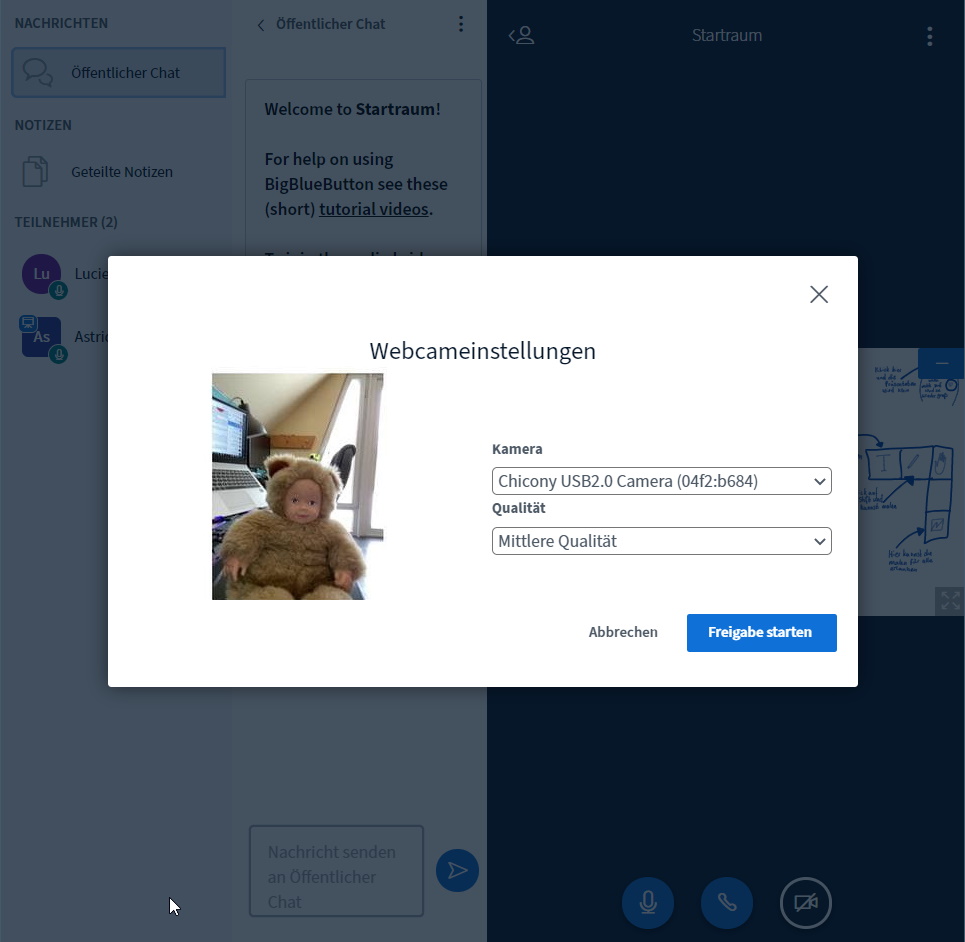This screenshot has width=965, height=942.
Task: Click the Welcome to Startraum! message
Action: point(352,109)
